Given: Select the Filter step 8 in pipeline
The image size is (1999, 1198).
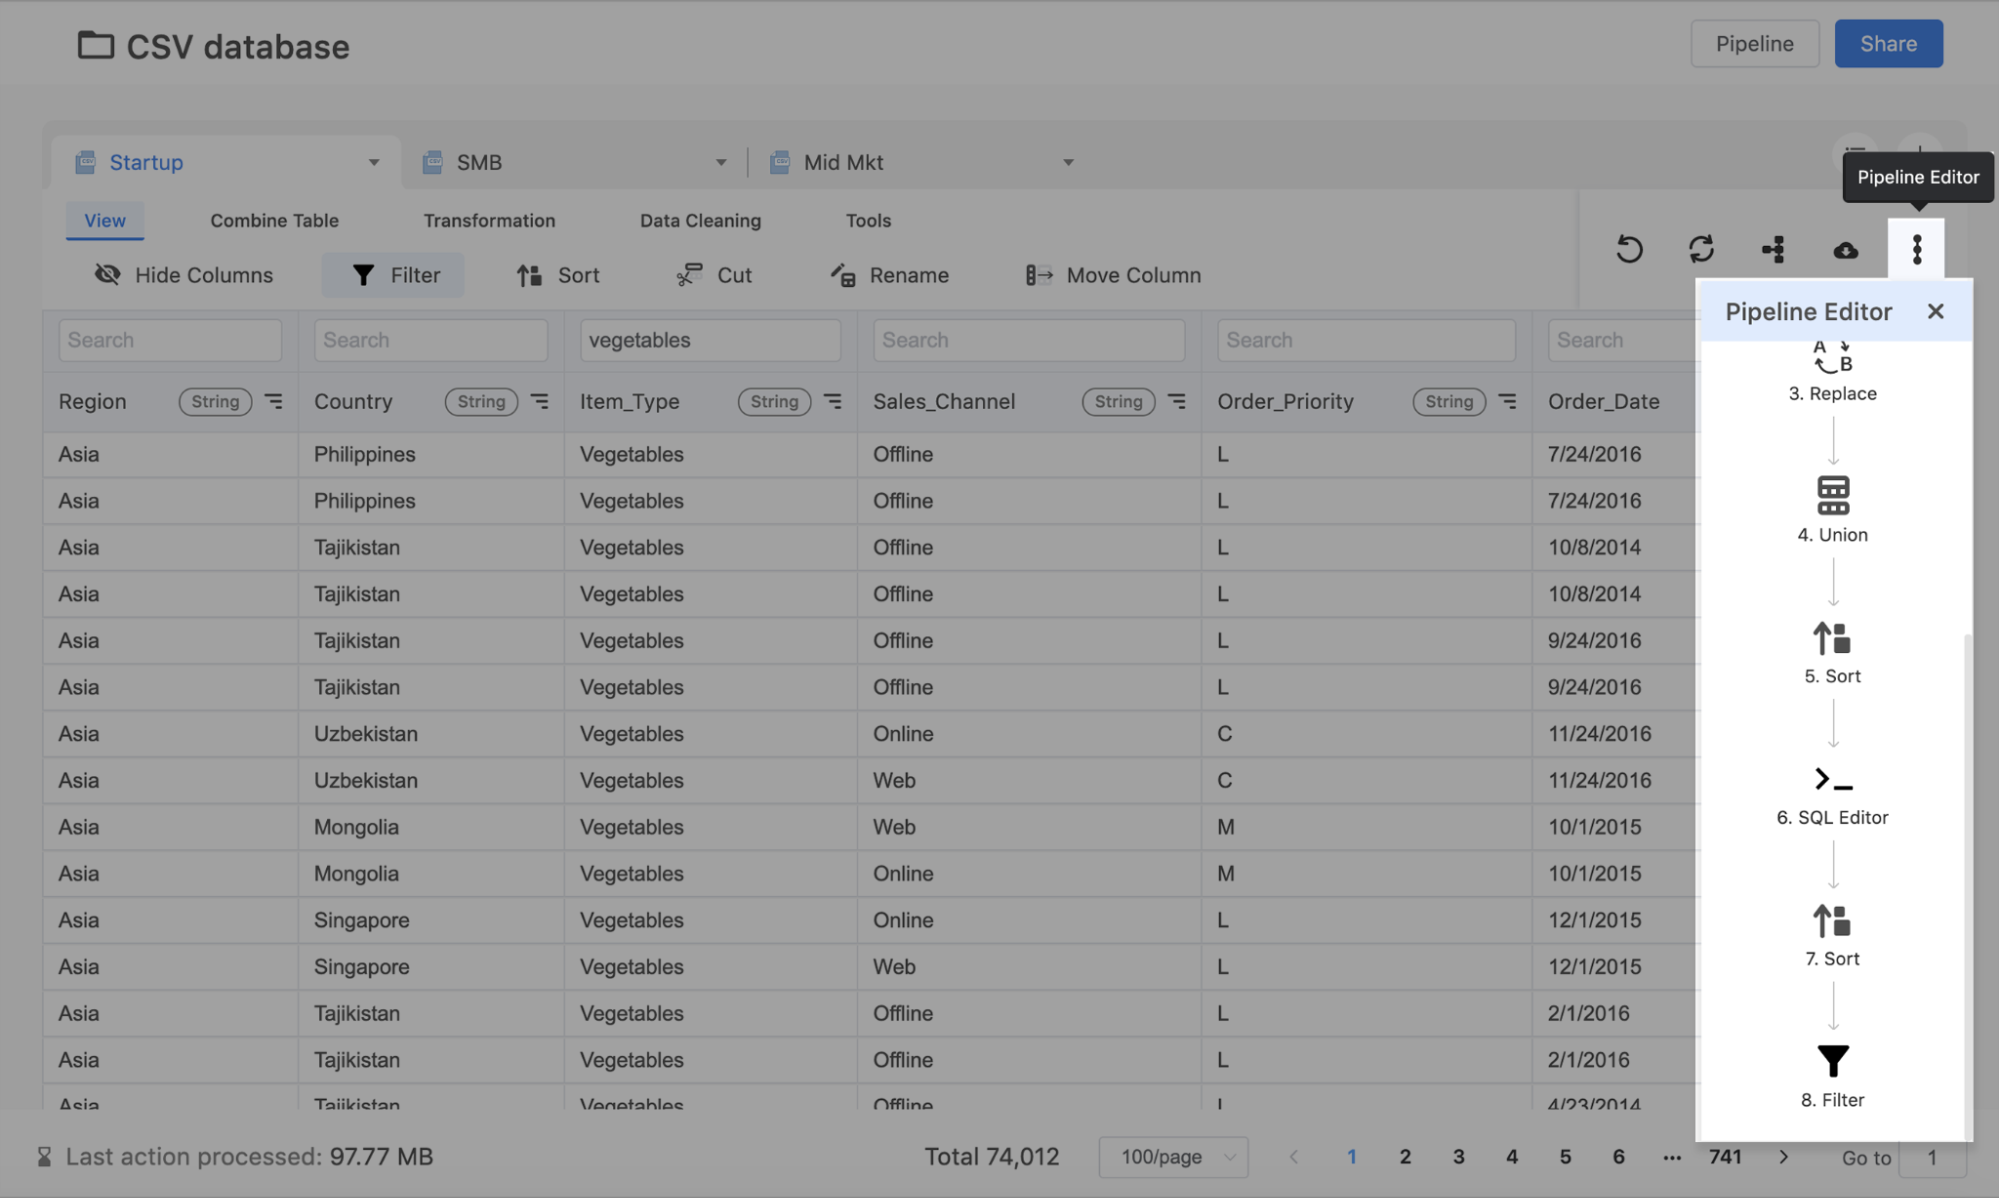Looking at the screenshot, I should click(x=1832, y=1076).
